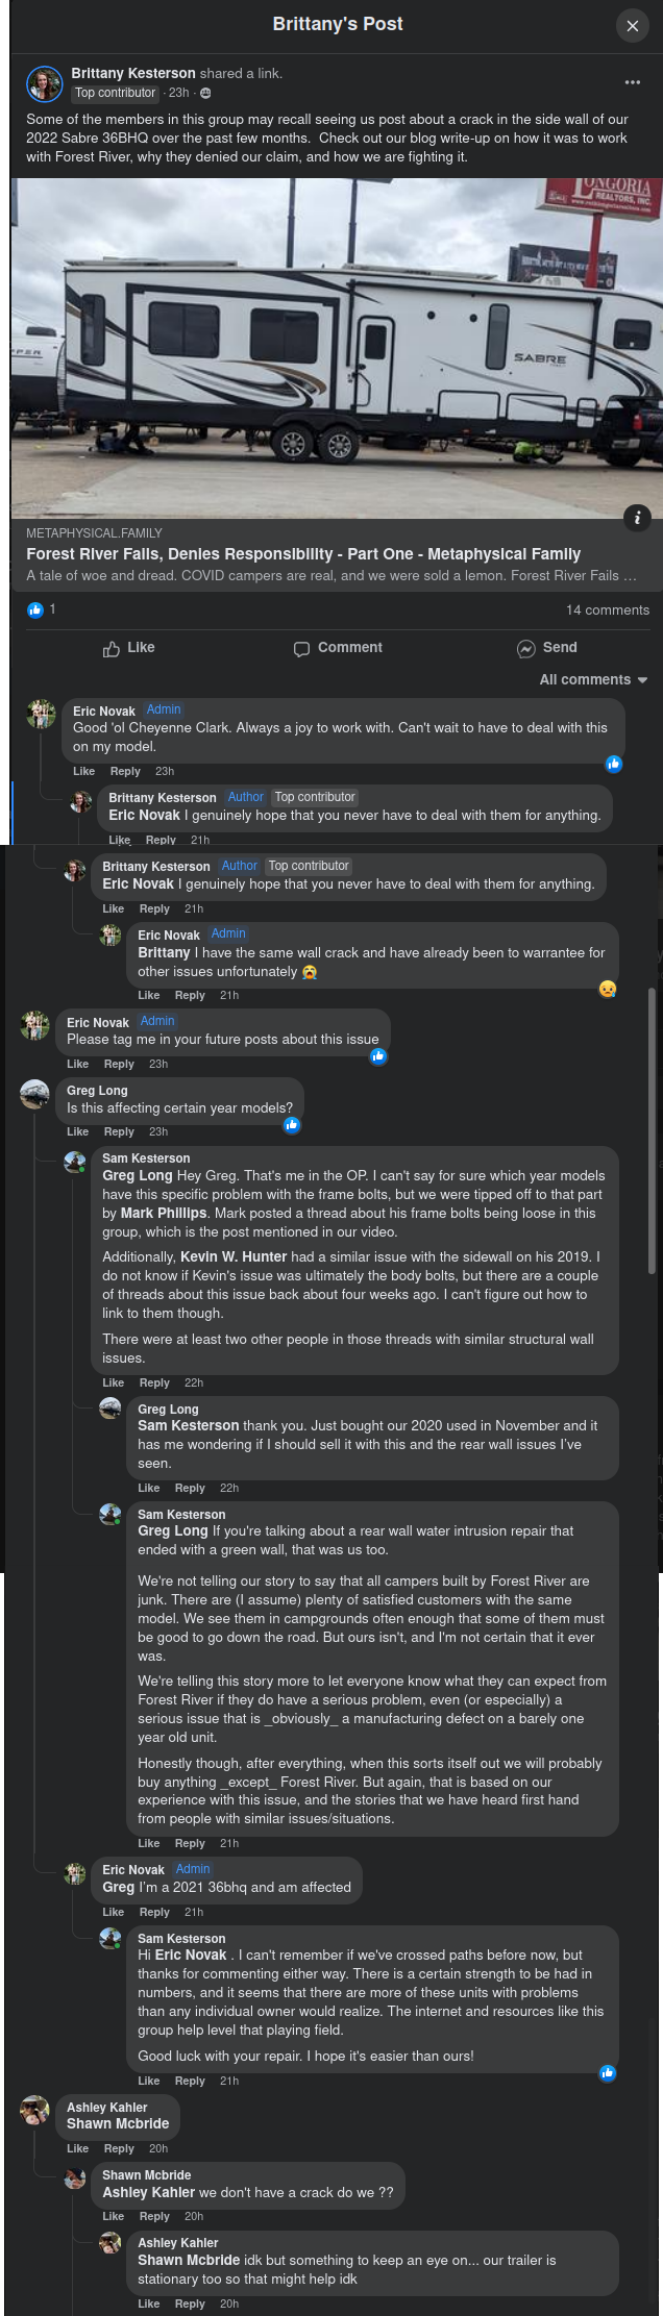Image resolution: width=663 pixels, height=2316 pixels.
Task: Click the Messenger Send icon
Action: [526, 649]
